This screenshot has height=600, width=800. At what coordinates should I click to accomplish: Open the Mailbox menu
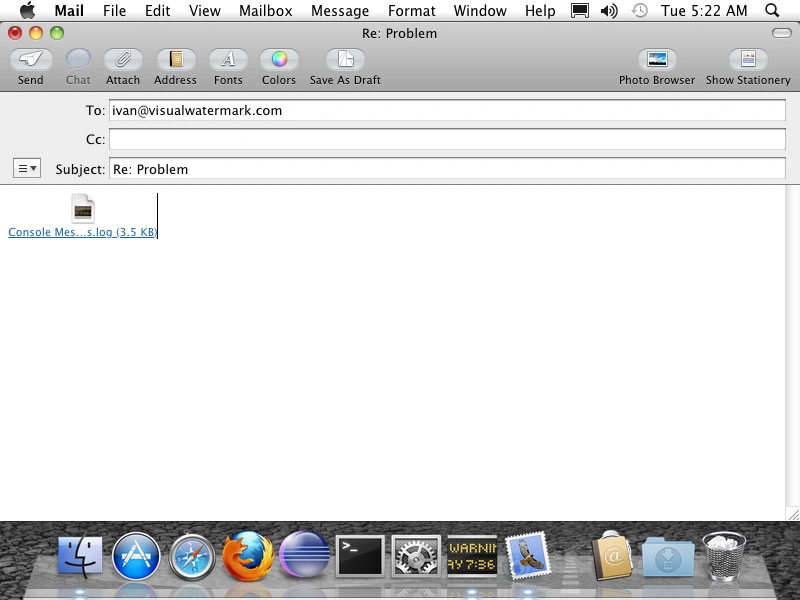coord(264,11)
